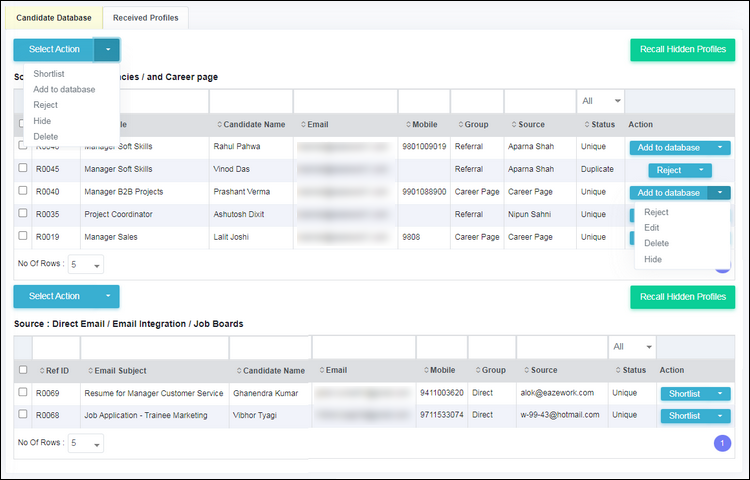Click the text 'Manager B2B Projects'
750x480 pixels.
click(124, 192)
